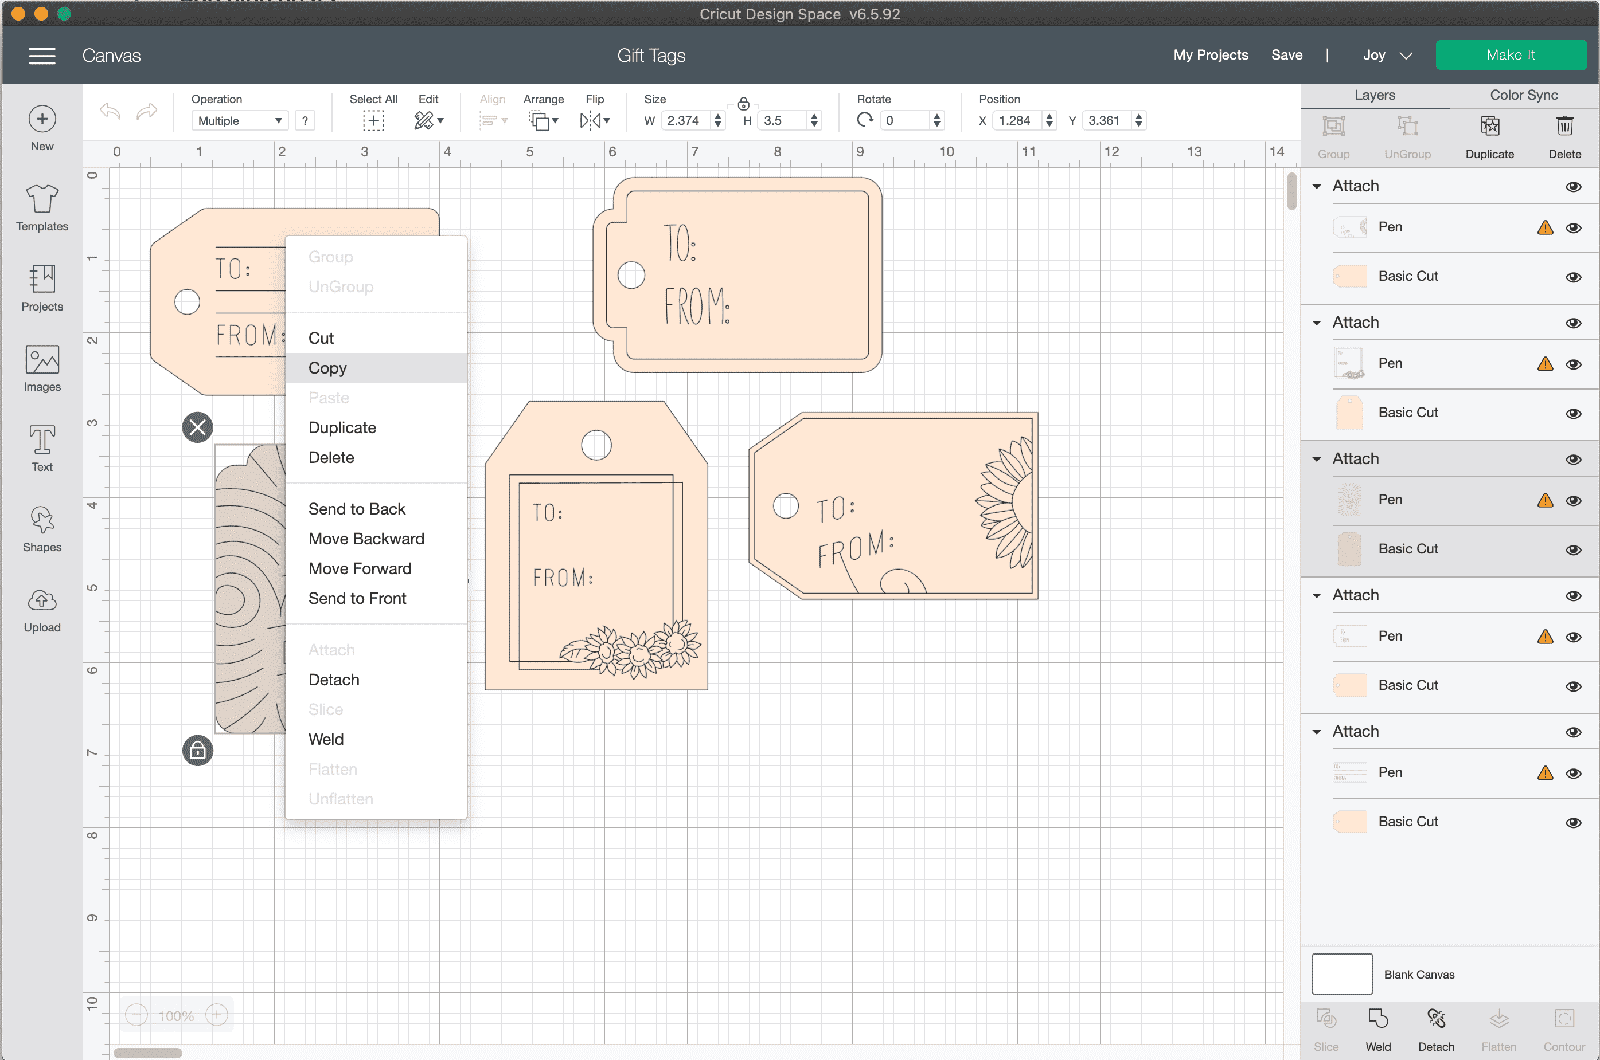Hide the first Basic Cut layer

tap(1573, 277)
